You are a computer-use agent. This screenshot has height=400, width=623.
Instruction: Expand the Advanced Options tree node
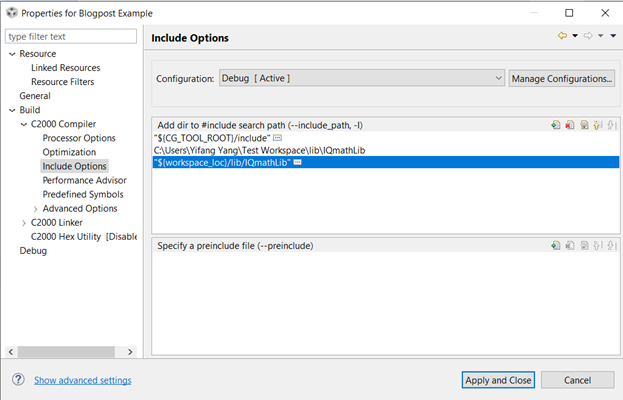(36, 208)
